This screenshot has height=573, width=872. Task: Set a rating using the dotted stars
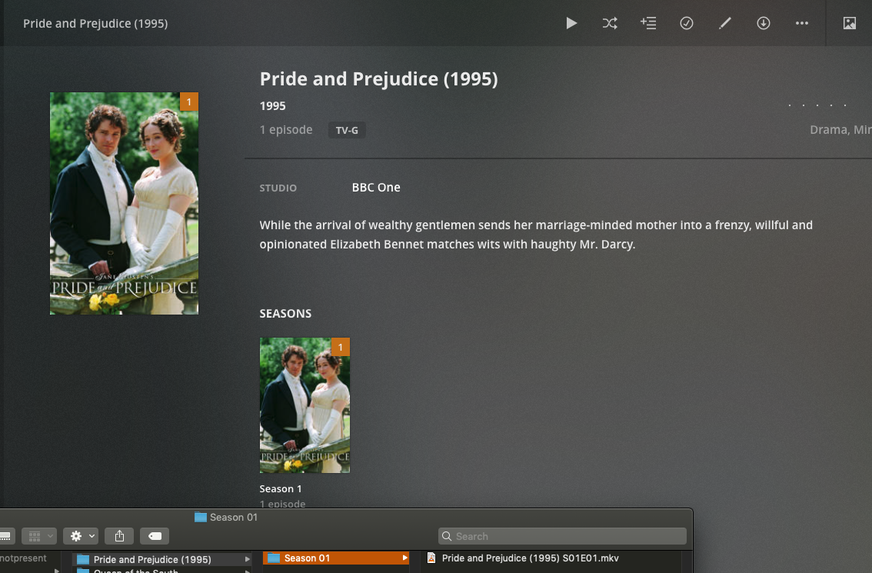coord(817,105)
